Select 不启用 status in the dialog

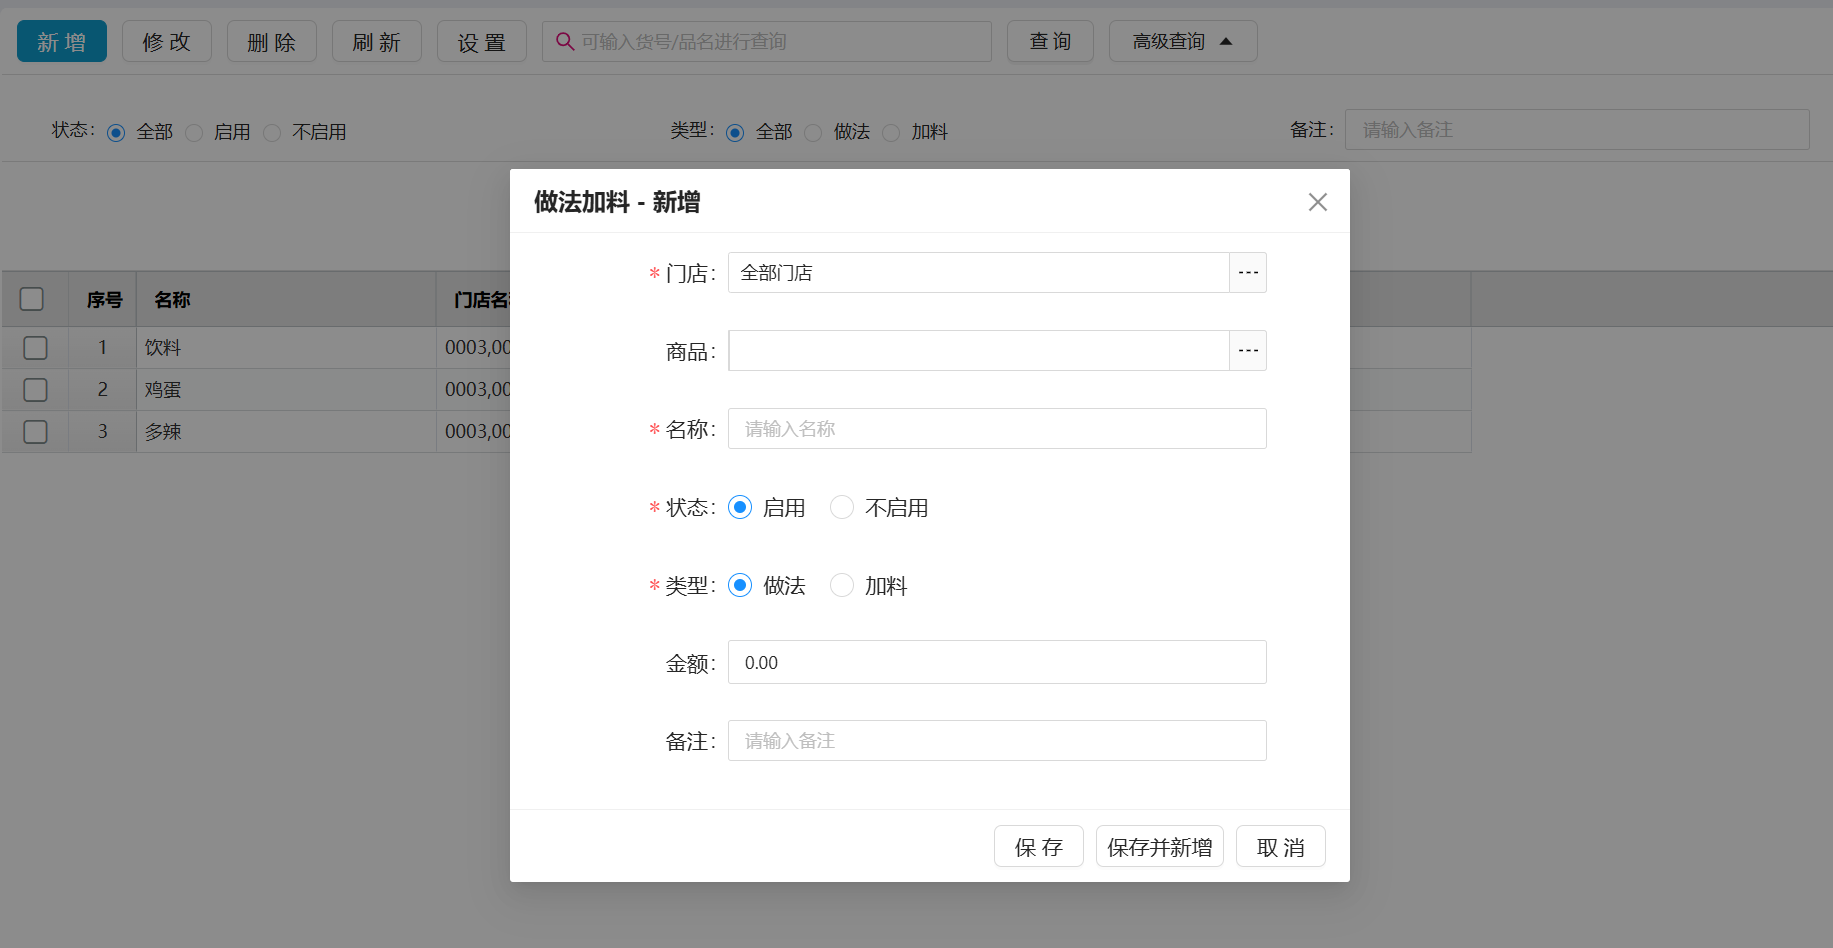tap(842, 507)
